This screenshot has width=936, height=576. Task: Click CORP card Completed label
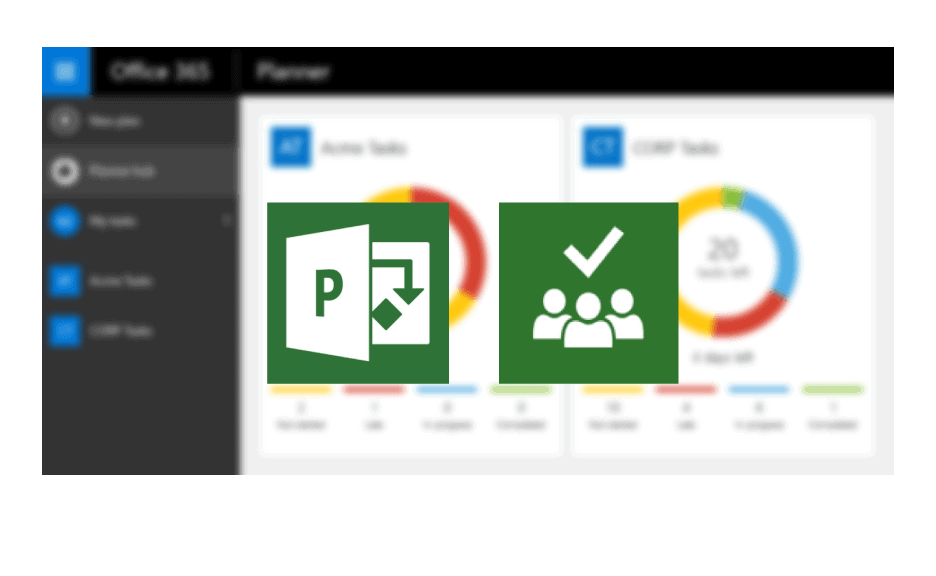point(833,424)
